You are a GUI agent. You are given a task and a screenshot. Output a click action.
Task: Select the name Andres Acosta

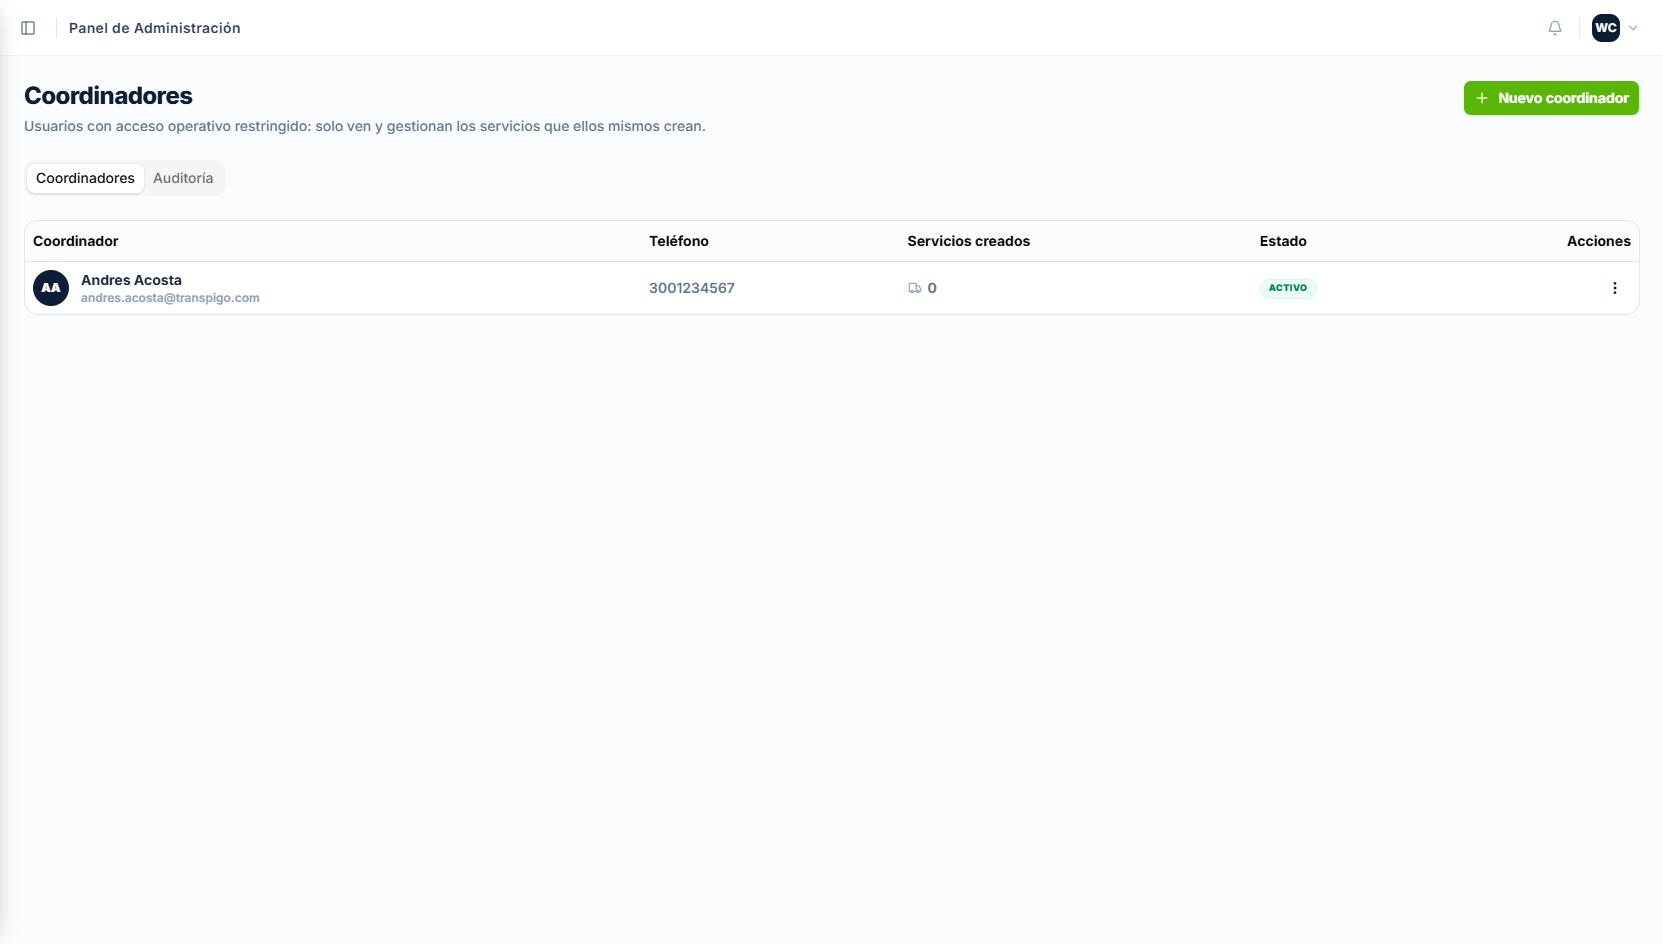(x=131, y=280)
